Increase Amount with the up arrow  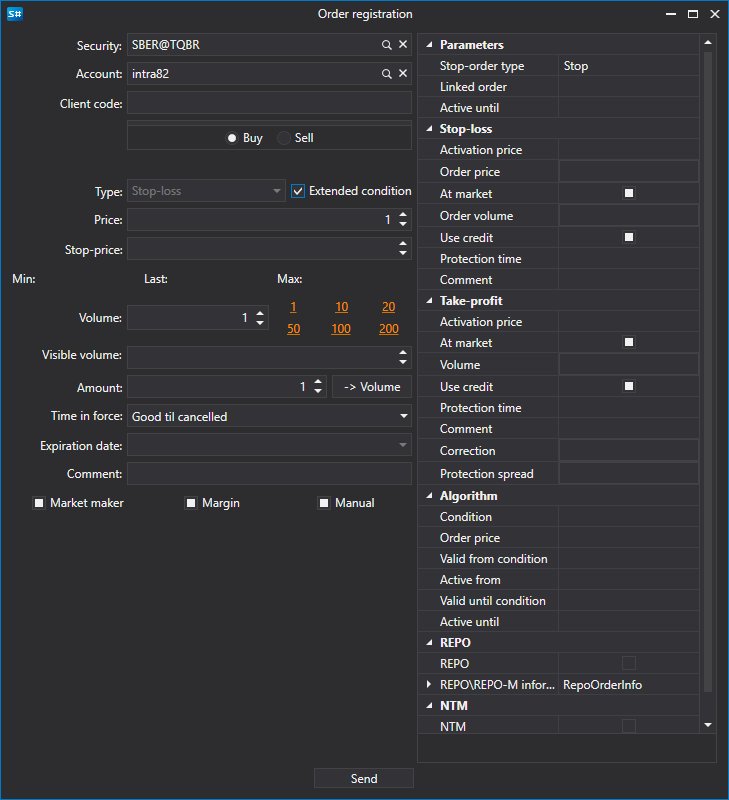click(318, 382)
